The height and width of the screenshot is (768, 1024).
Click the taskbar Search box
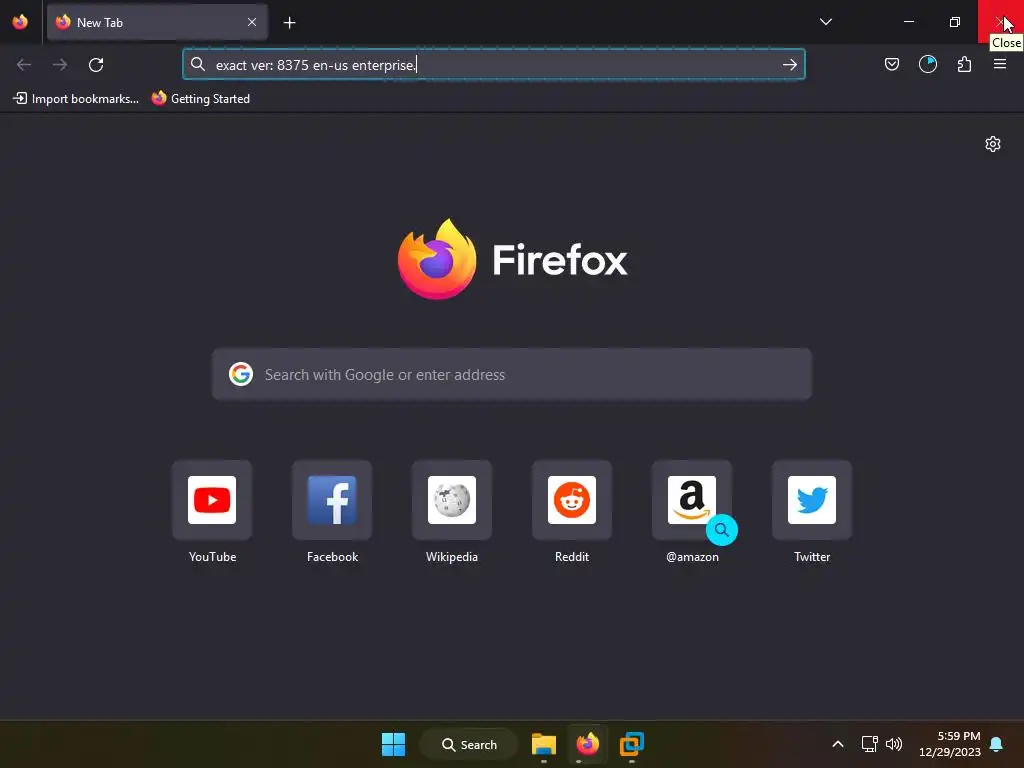tap(469, 744)
